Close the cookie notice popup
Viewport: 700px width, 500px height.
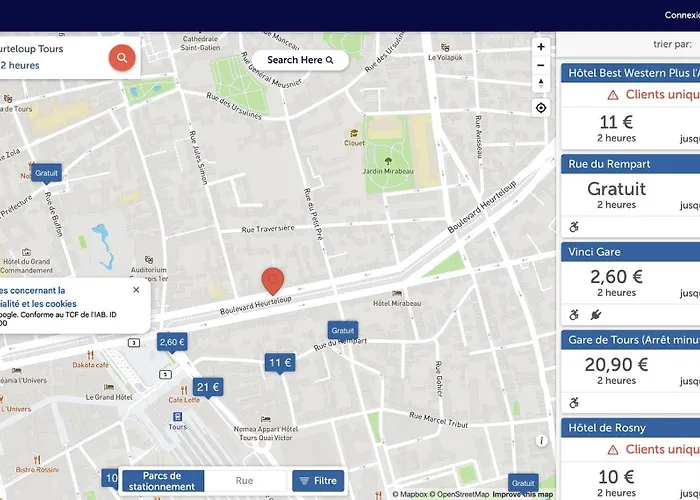(x=136, y=290)
